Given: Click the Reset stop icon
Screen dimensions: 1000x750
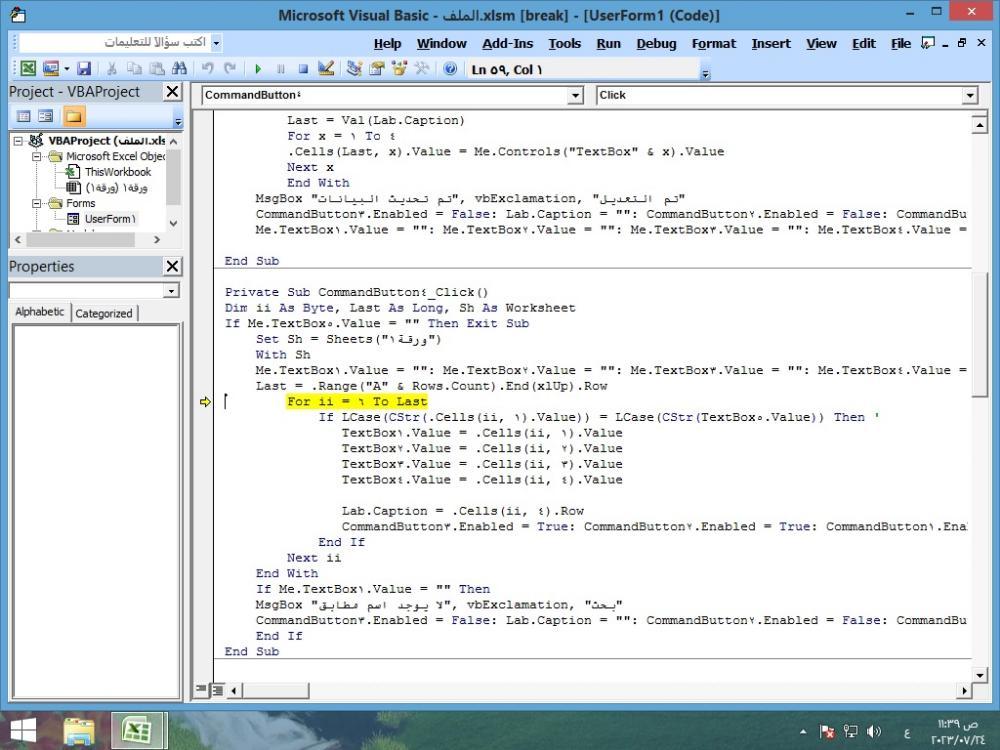Looking at the screenshot, I should pyautogui.click(x=303, y=68).
